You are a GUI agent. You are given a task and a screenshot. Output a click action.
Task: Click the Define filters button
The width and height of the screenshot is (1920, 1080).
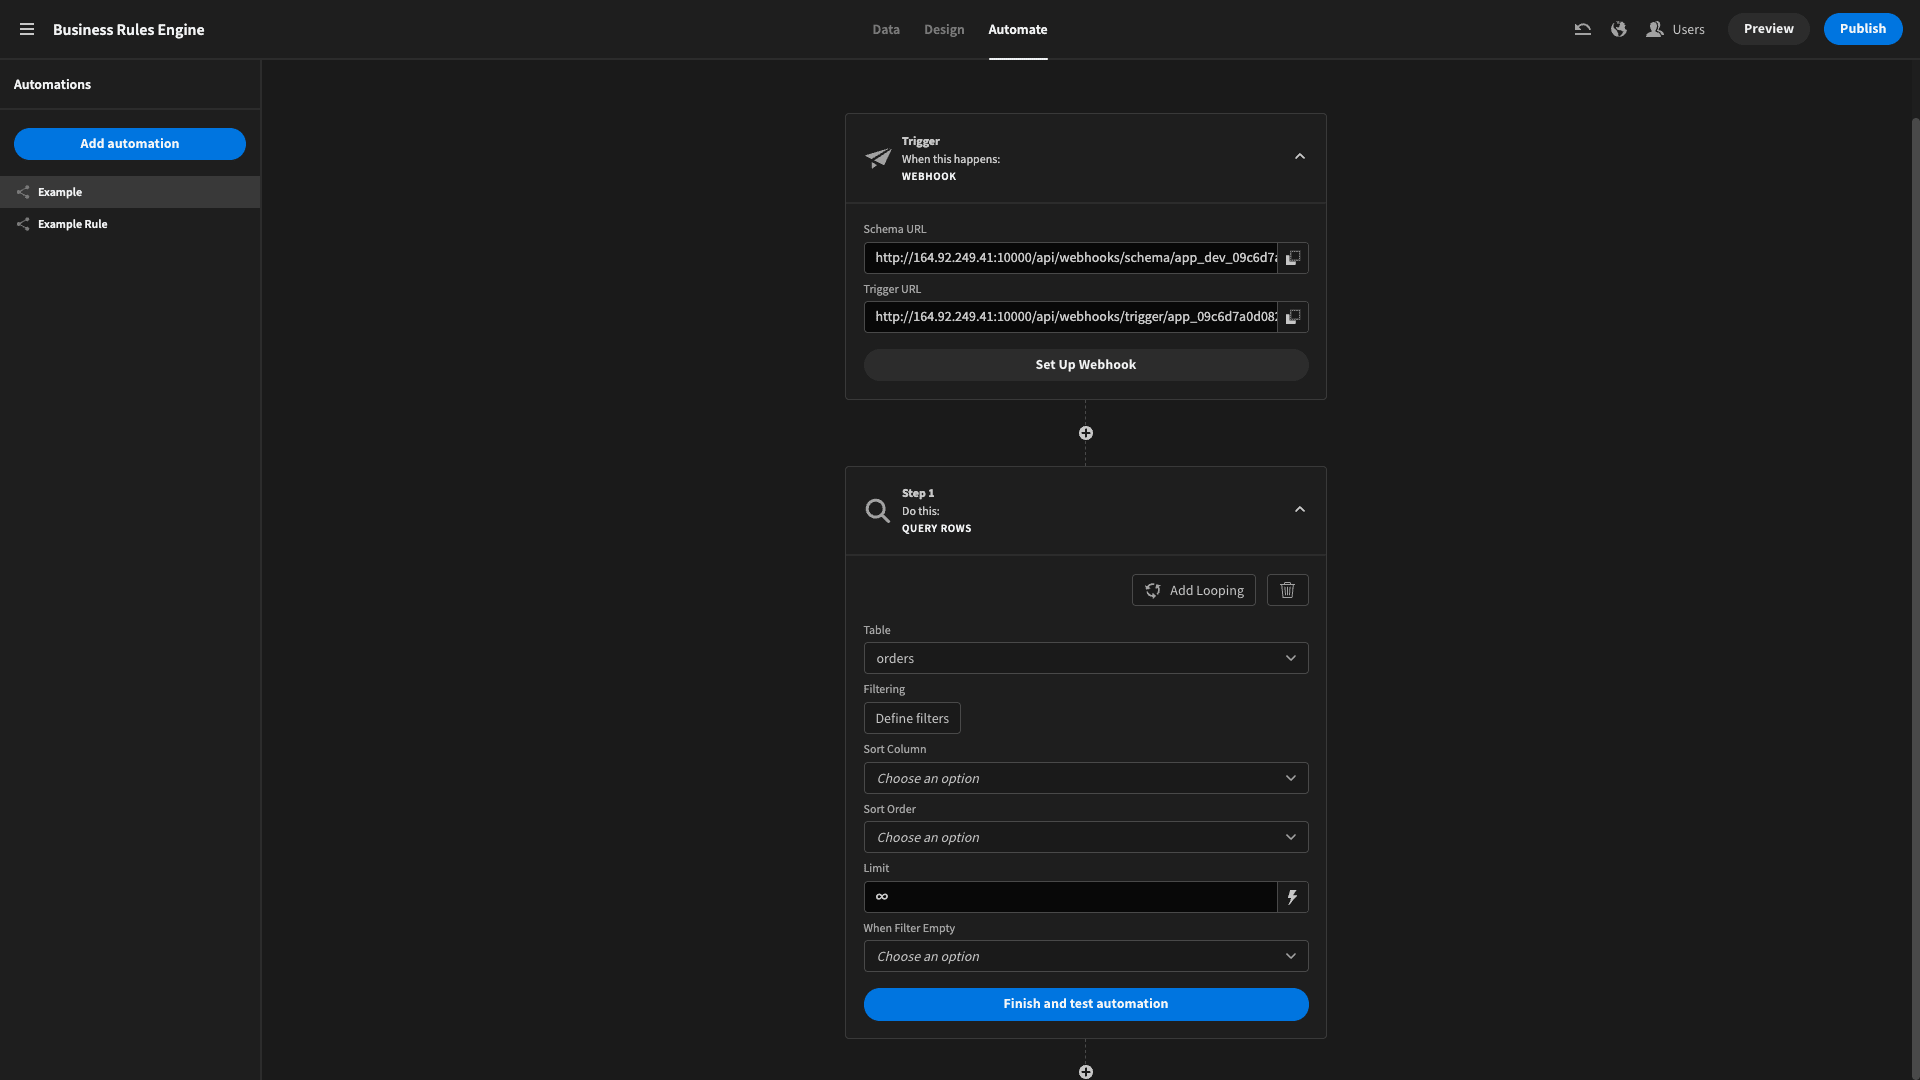tap(911, 717)
